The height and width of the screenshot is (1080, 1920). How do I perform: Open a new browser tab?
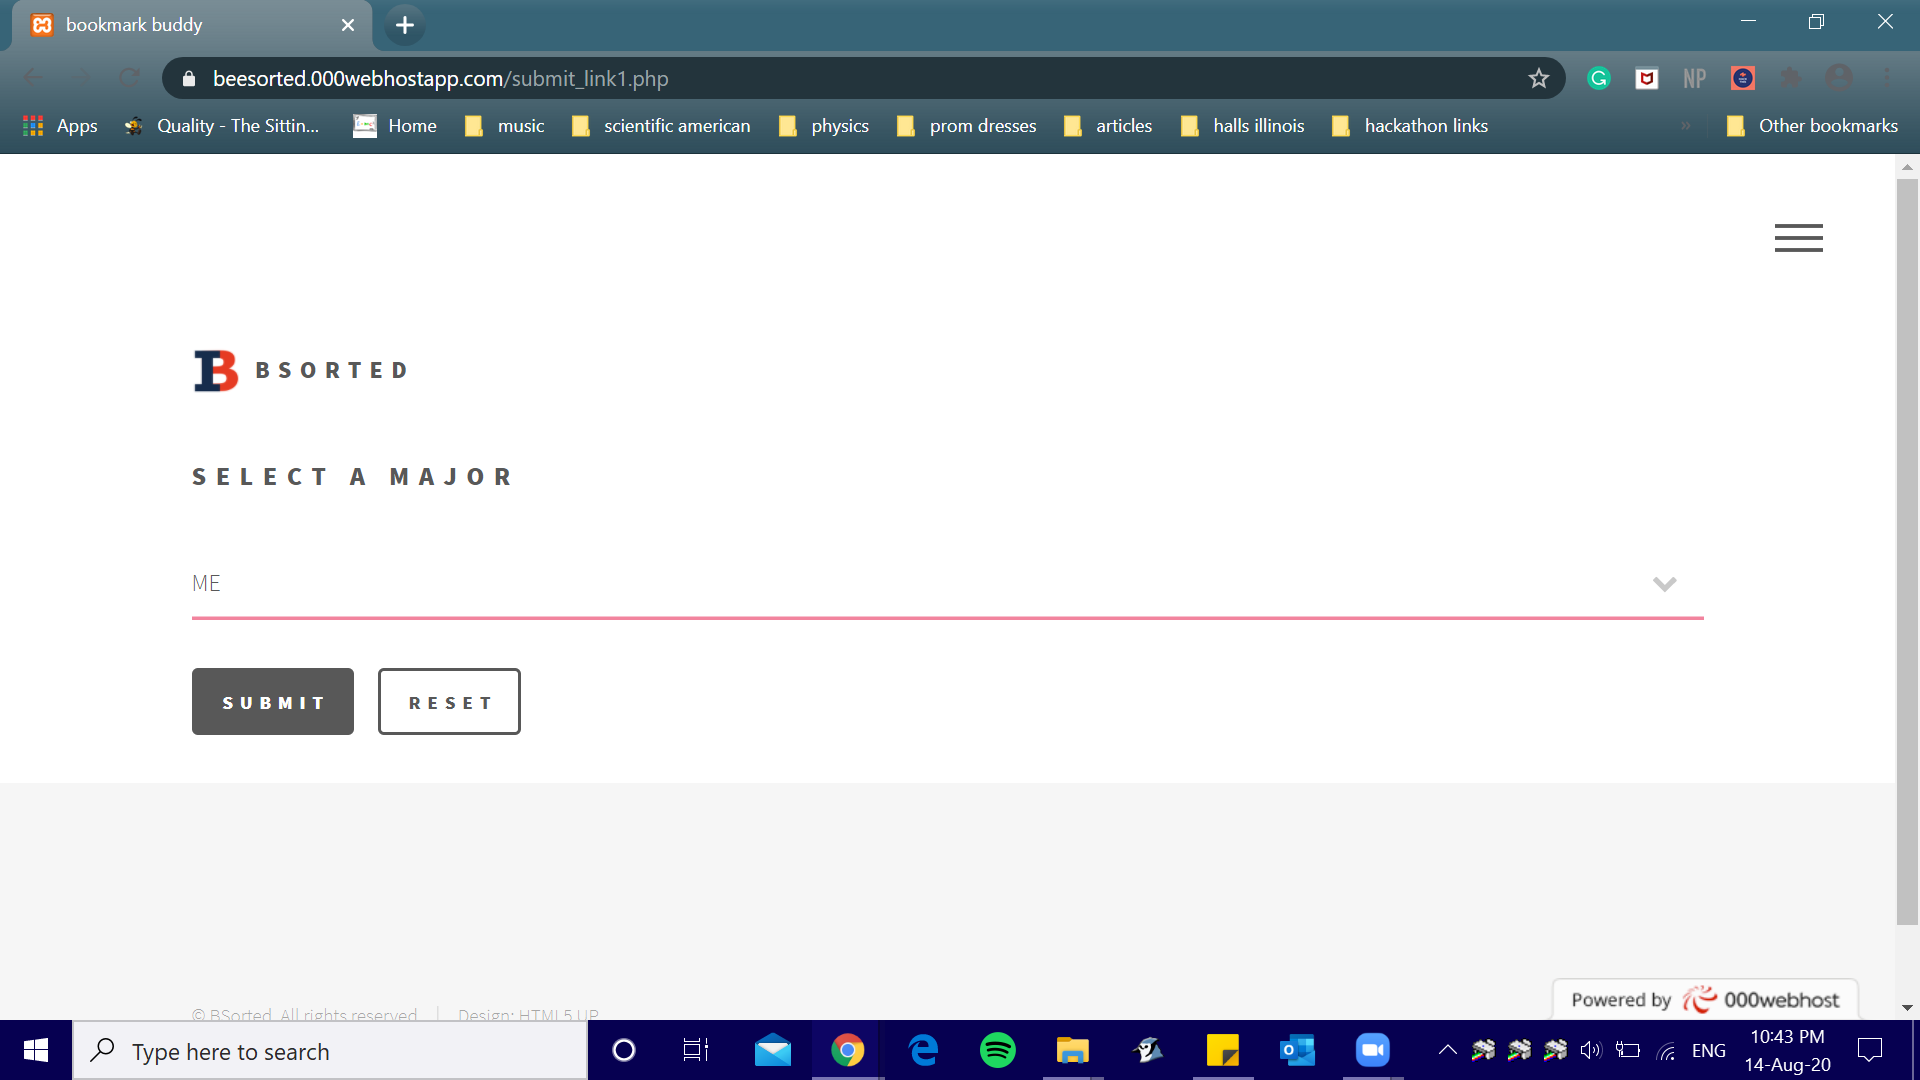click(x=404, y=25)
